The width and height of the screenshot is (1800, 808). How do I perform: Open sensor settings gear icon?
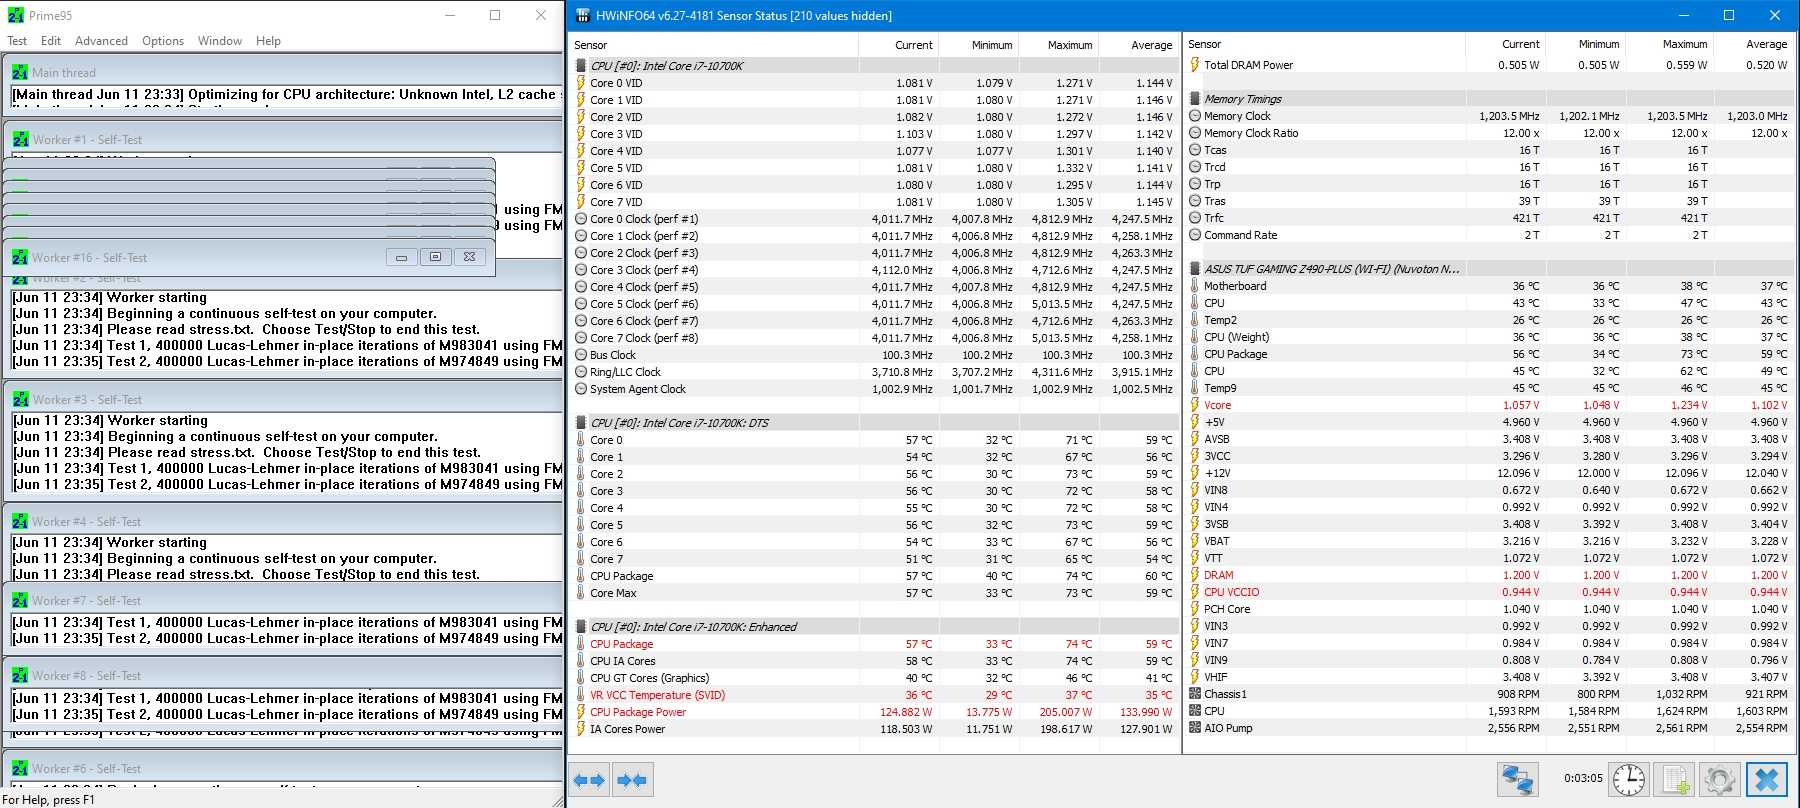1720,780
